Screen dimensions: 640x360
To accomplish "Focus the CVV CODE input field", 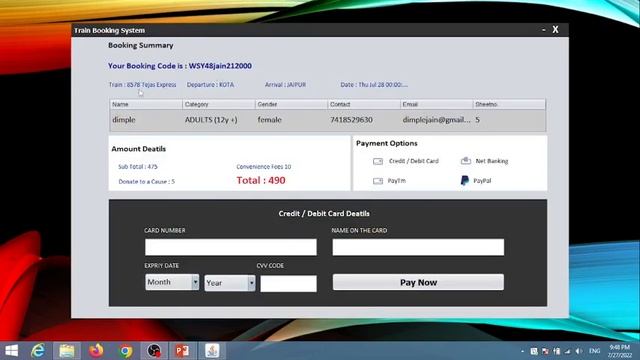I will pyautogui.click(x=289, y=284).
